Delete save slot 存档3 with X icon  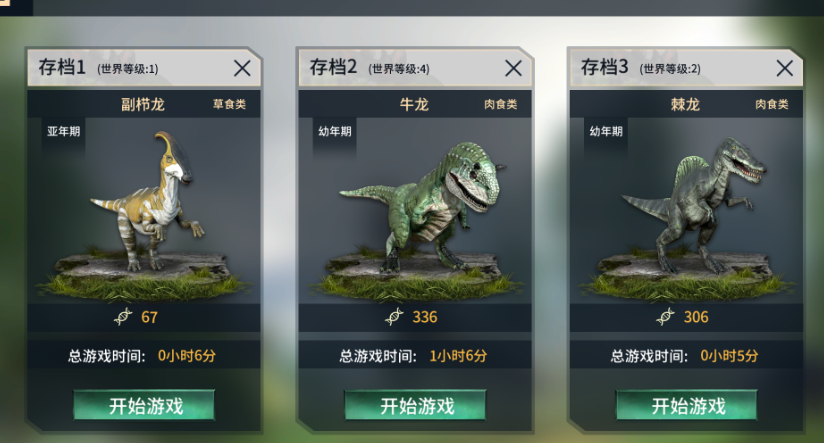pyautogui.click(x=785, y=68)
